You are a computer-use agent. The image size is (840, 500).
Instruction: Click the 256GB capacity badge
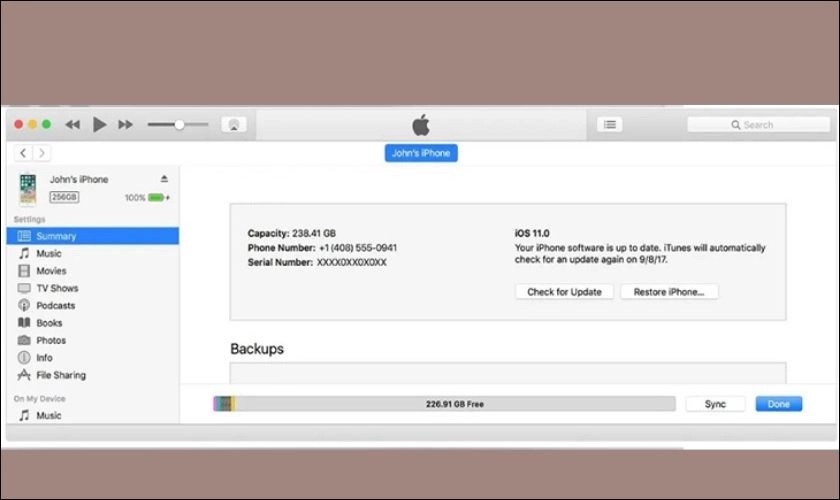tap(64, 197)
